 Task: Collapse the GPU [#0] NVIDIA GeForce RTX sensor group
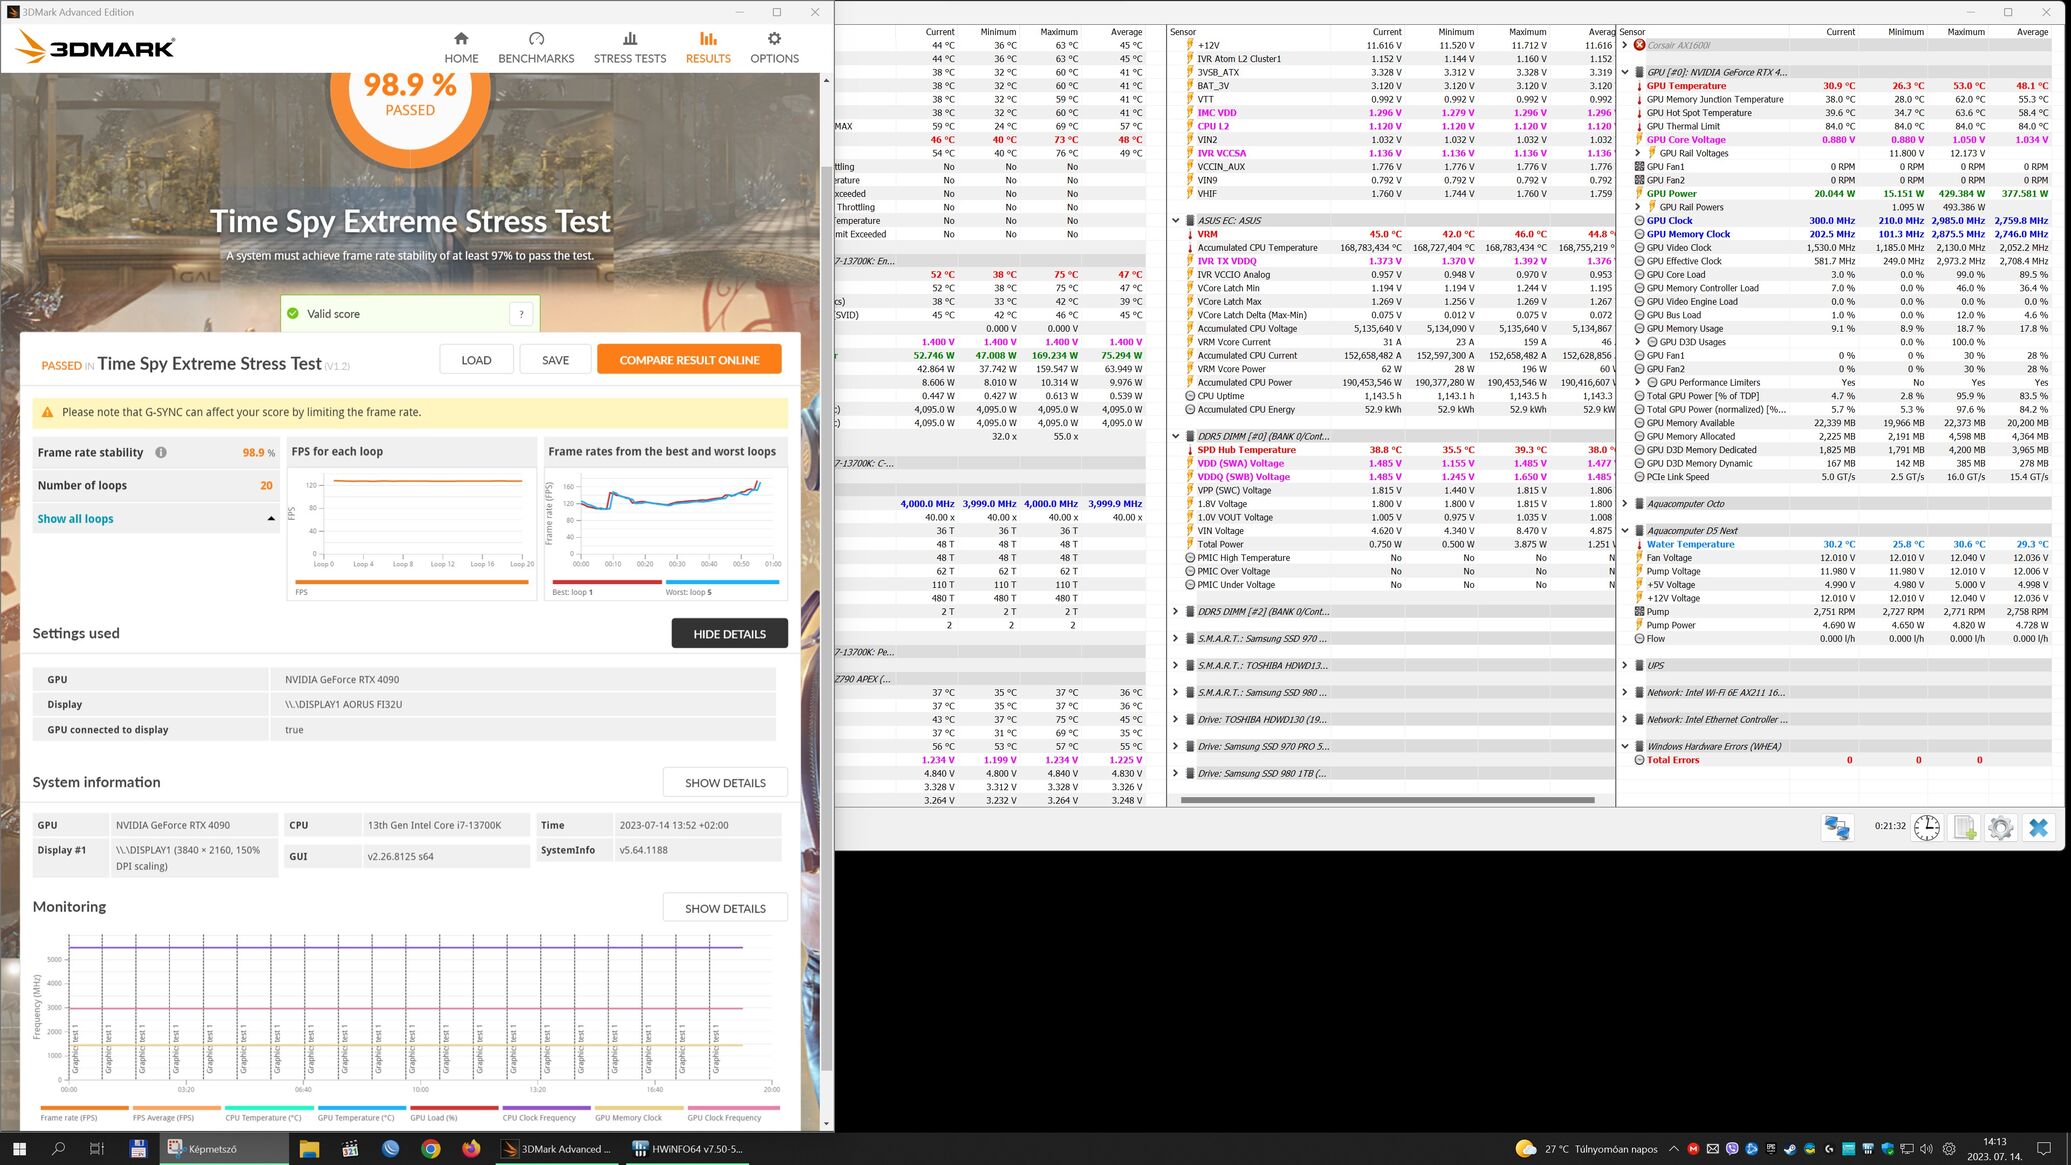[1625, 72]
